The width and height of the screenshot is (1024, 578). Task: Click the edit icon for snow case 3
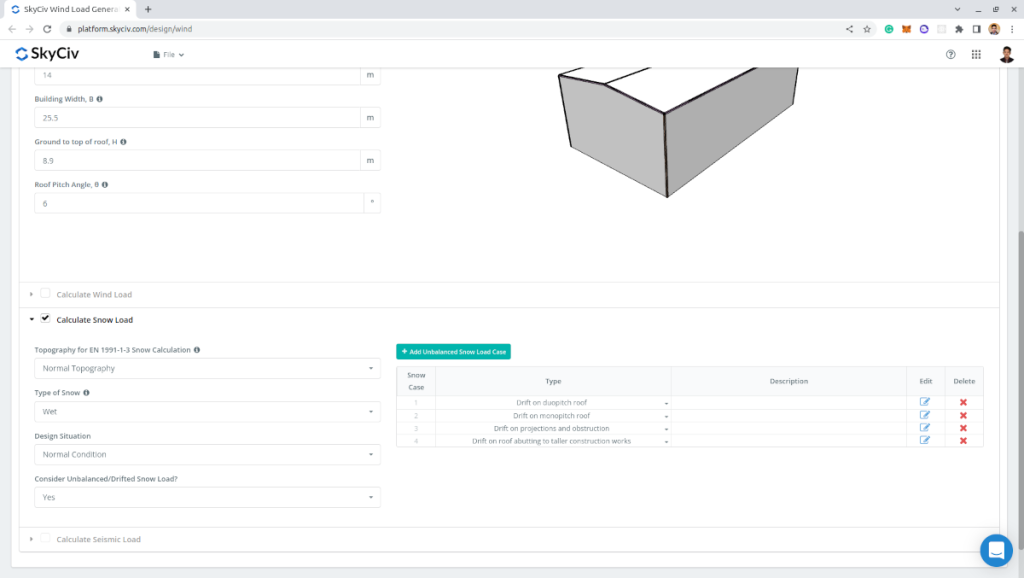point(925,428)
